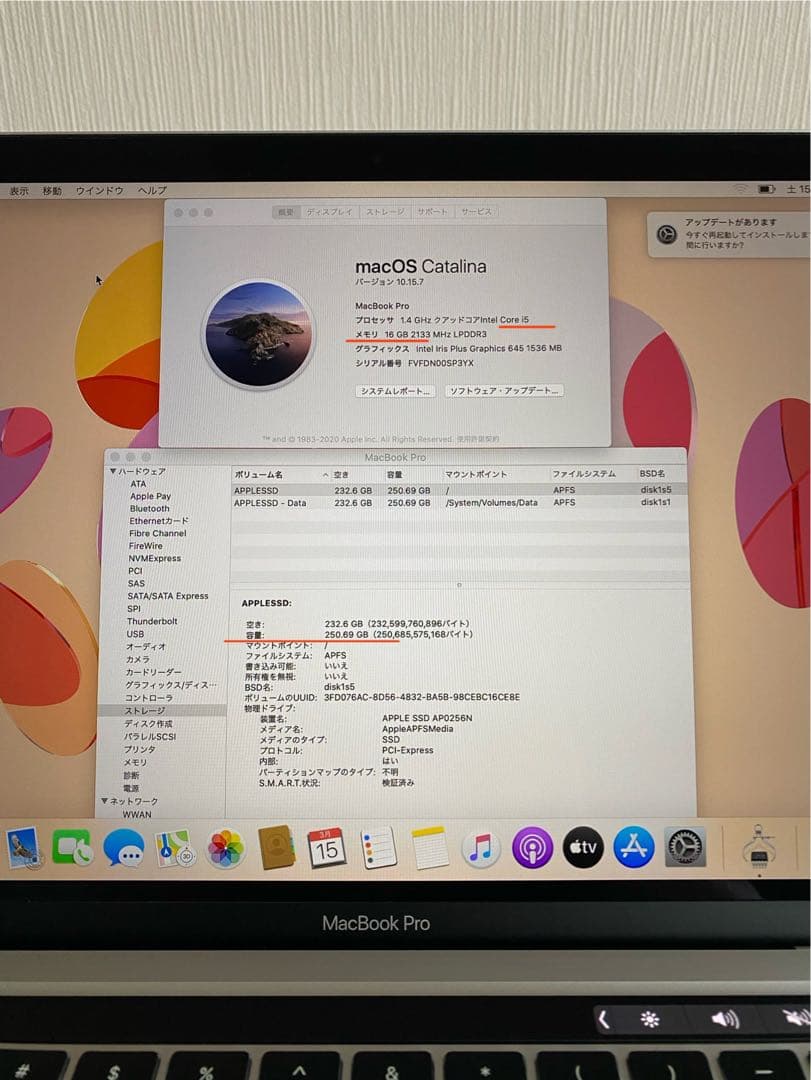Open the ヘルプ menu
Viewport: 811px width, 1080px height.
coord(152,190)
